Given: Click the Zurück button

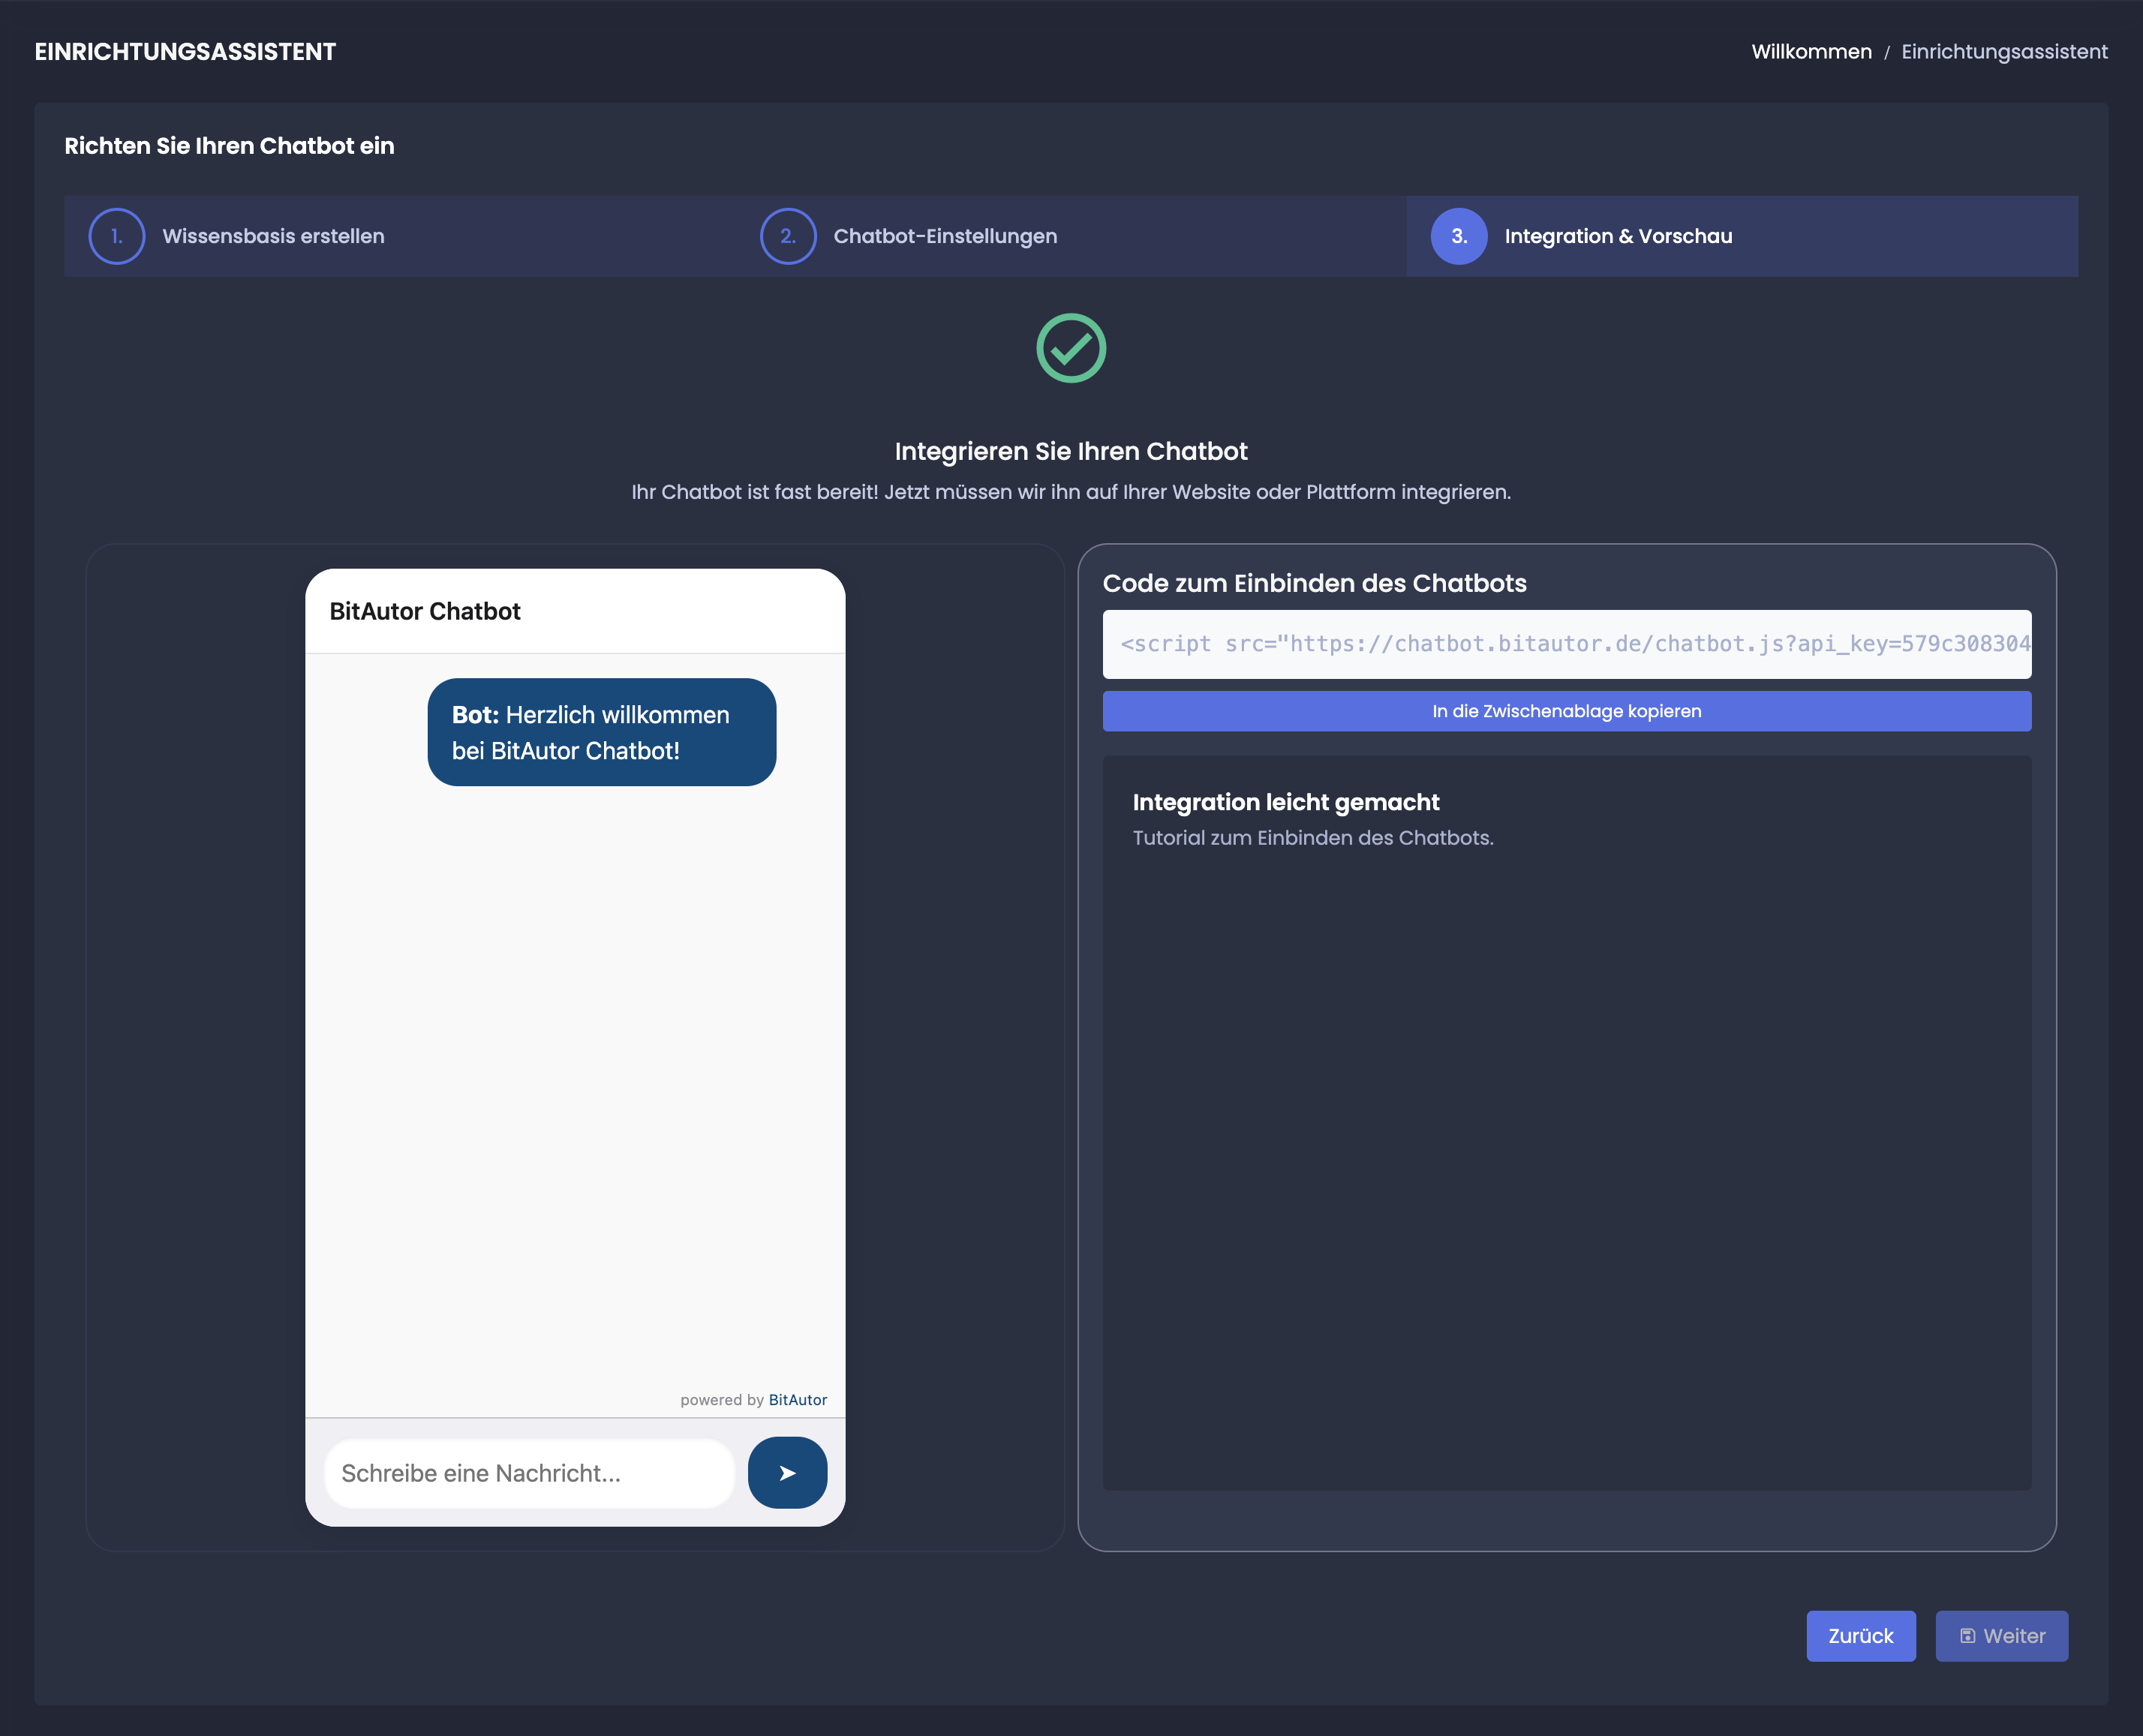Looking at the screenshot, I should [x=1860, y=1636].
